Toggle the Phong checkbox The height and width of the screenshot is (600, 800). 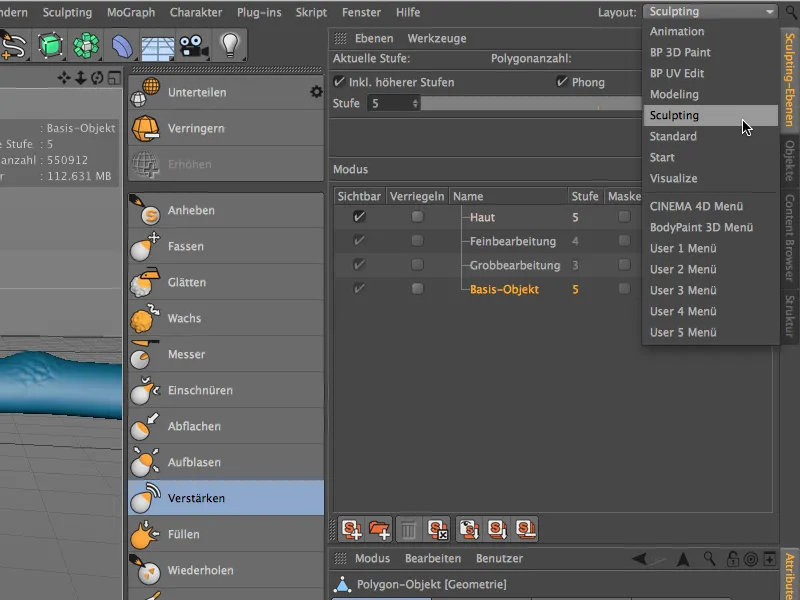pos(562,82)
